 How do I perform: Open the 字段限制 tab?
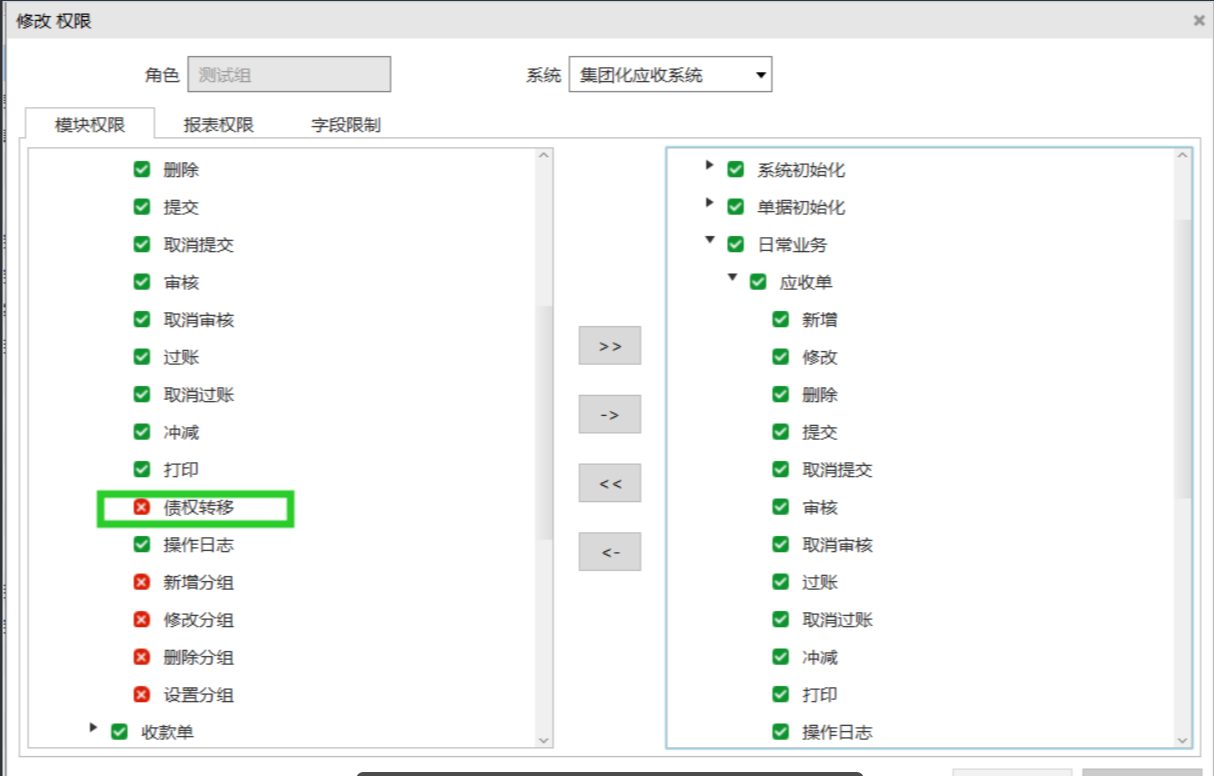pyautogui.click(x=346, y=125)
